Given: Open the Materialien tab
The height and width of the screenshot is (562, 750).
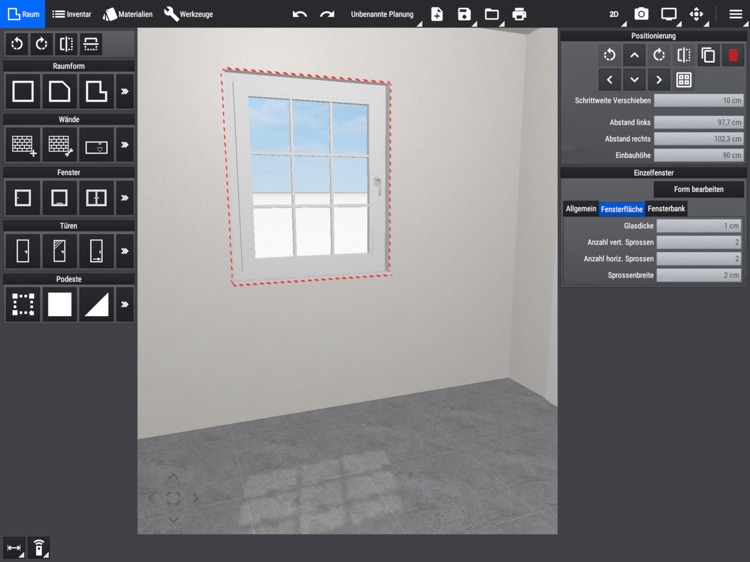Looking at the screenshot, I should click(128, 14).
